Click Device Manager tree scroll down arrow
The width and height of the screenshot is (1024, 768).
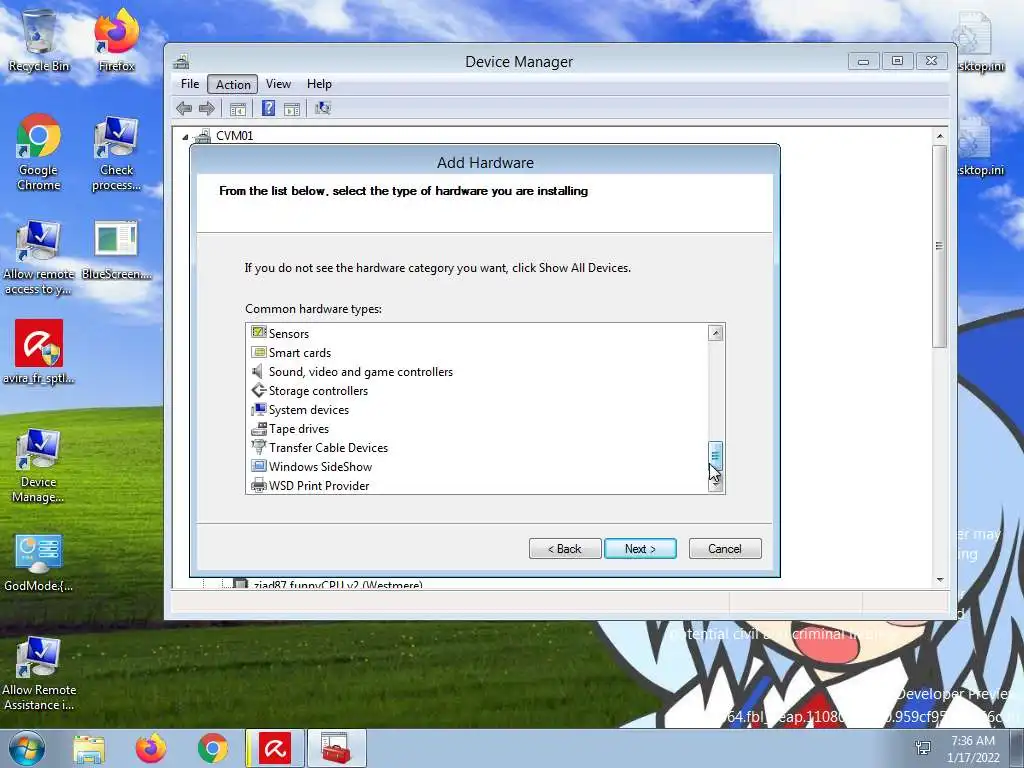(x=940, y=579)
